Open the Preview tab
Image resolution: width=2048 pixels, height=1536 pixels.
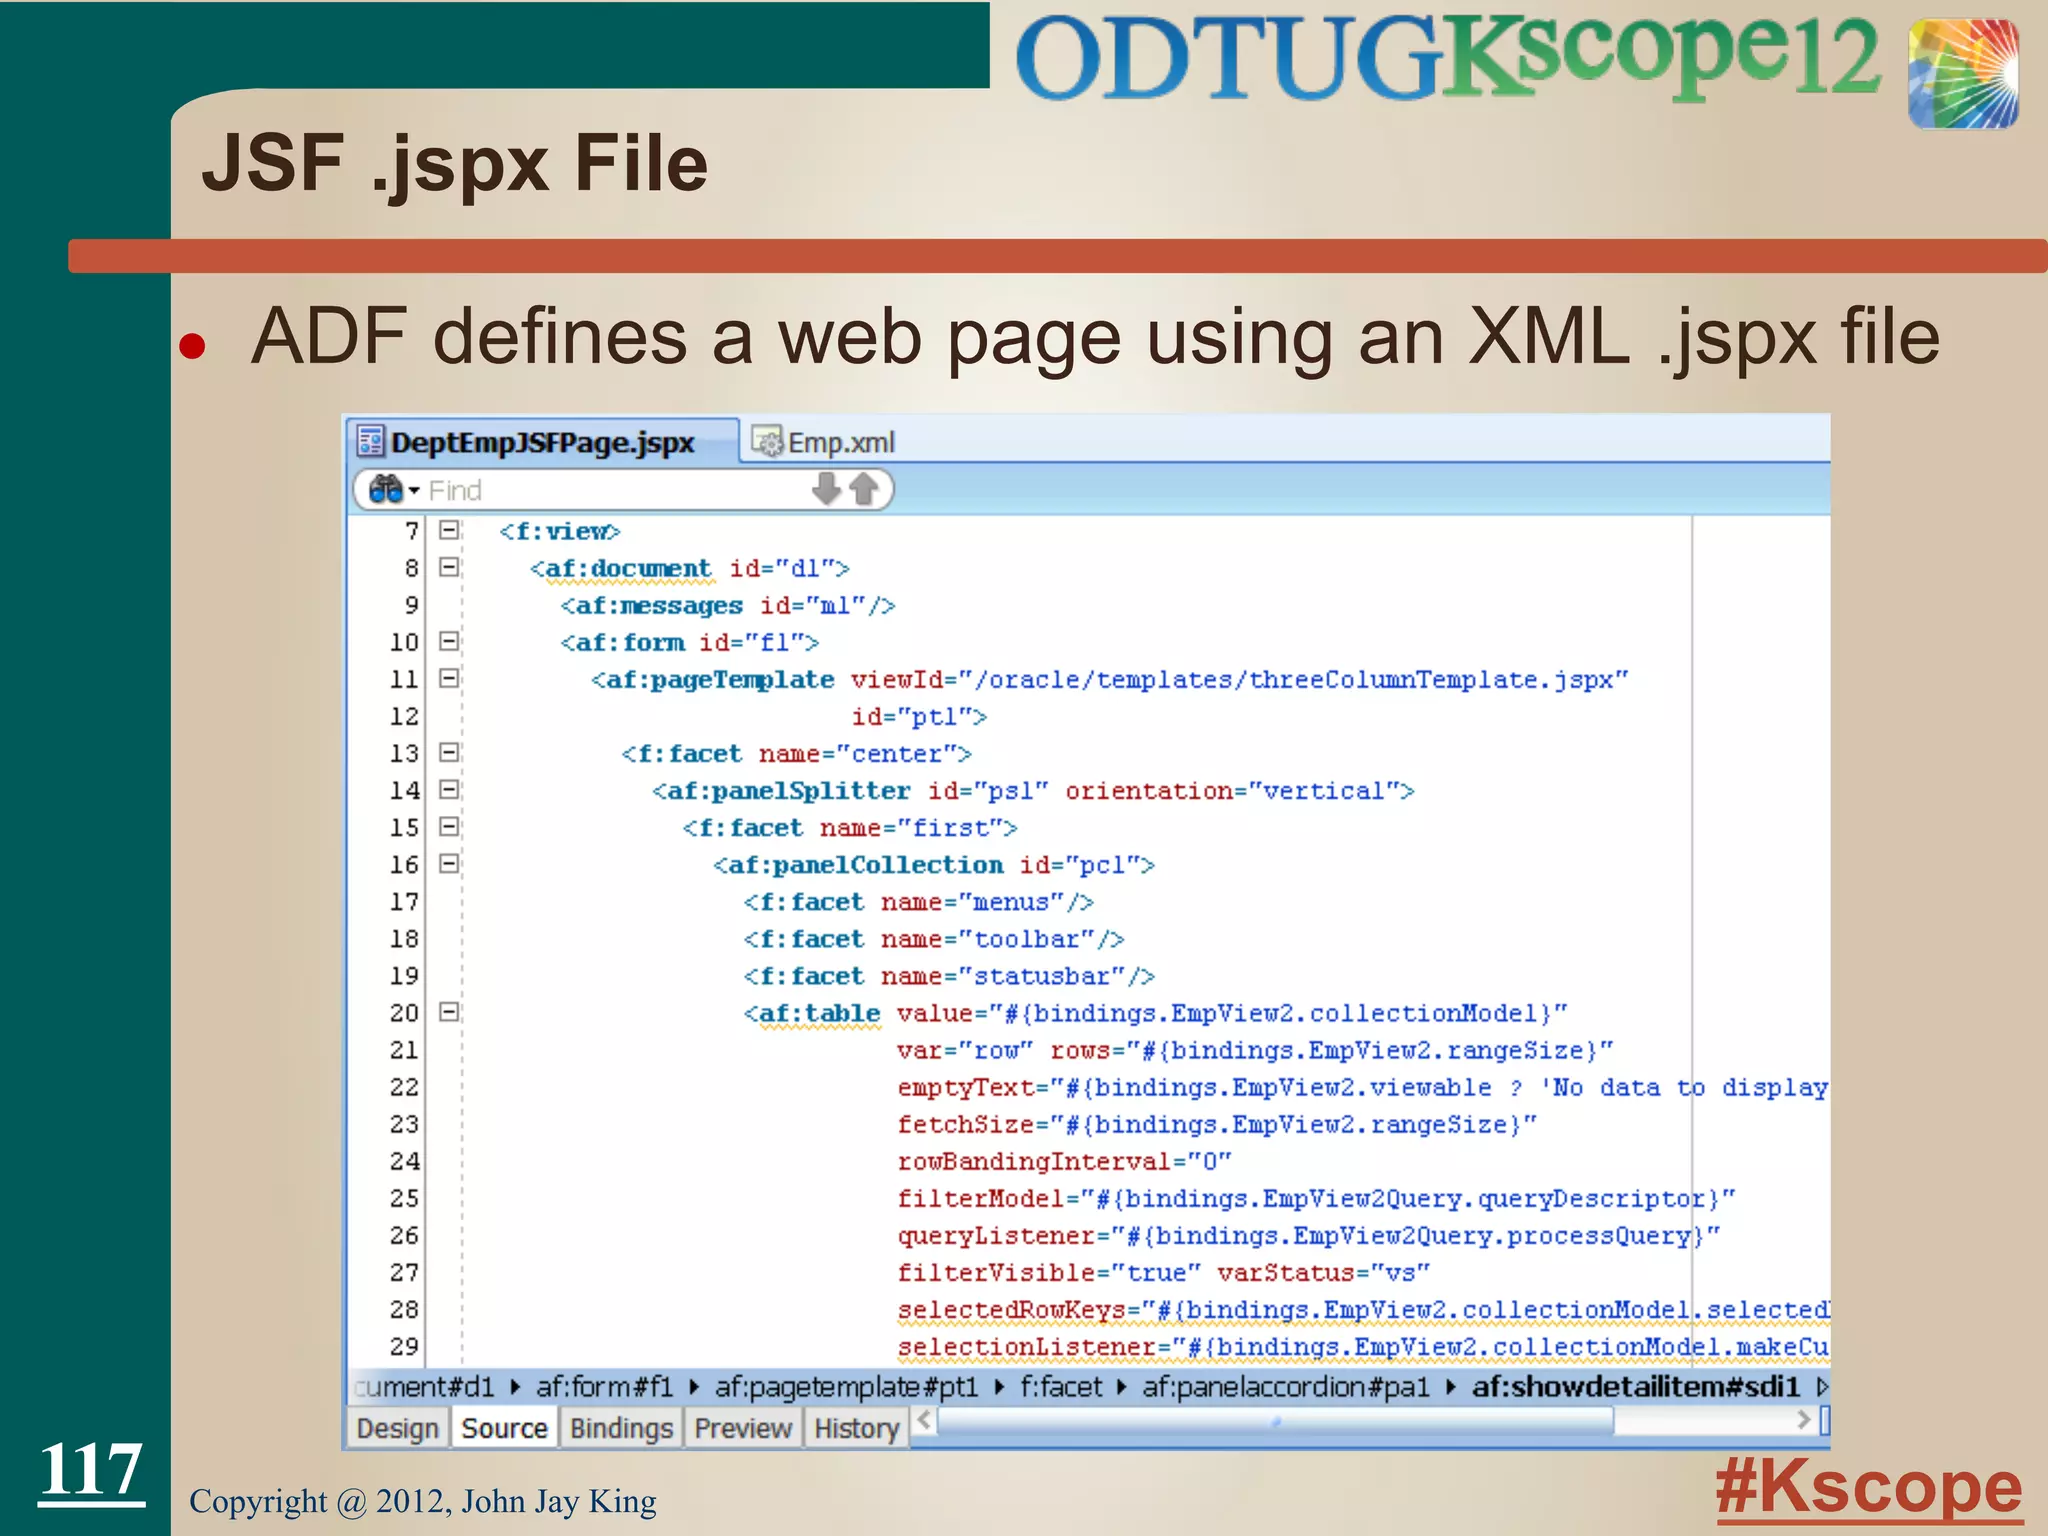click(743, 1428)
